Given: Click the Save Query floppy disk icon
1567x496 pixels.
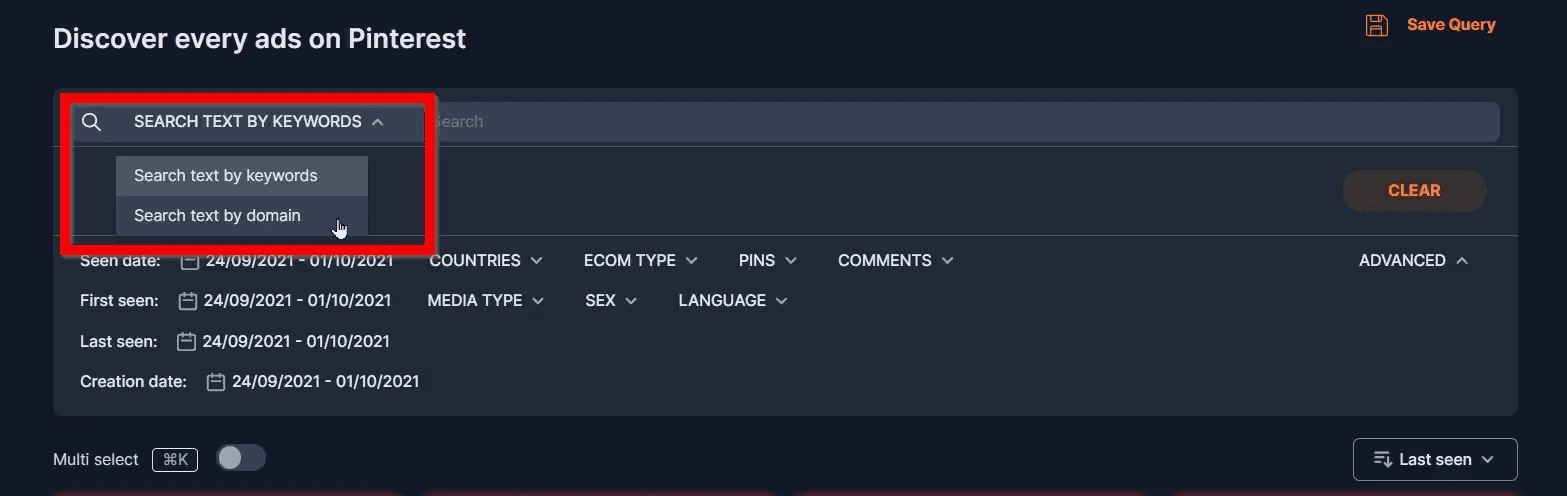Looking at the screenshot, I should (x=1377, y=25).
